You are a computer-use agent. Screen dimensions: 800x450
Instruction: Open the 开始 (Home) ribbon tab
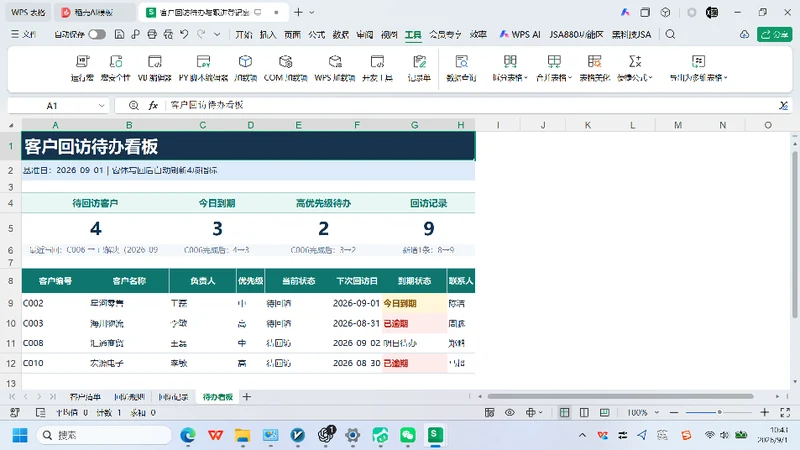(244, 34)
